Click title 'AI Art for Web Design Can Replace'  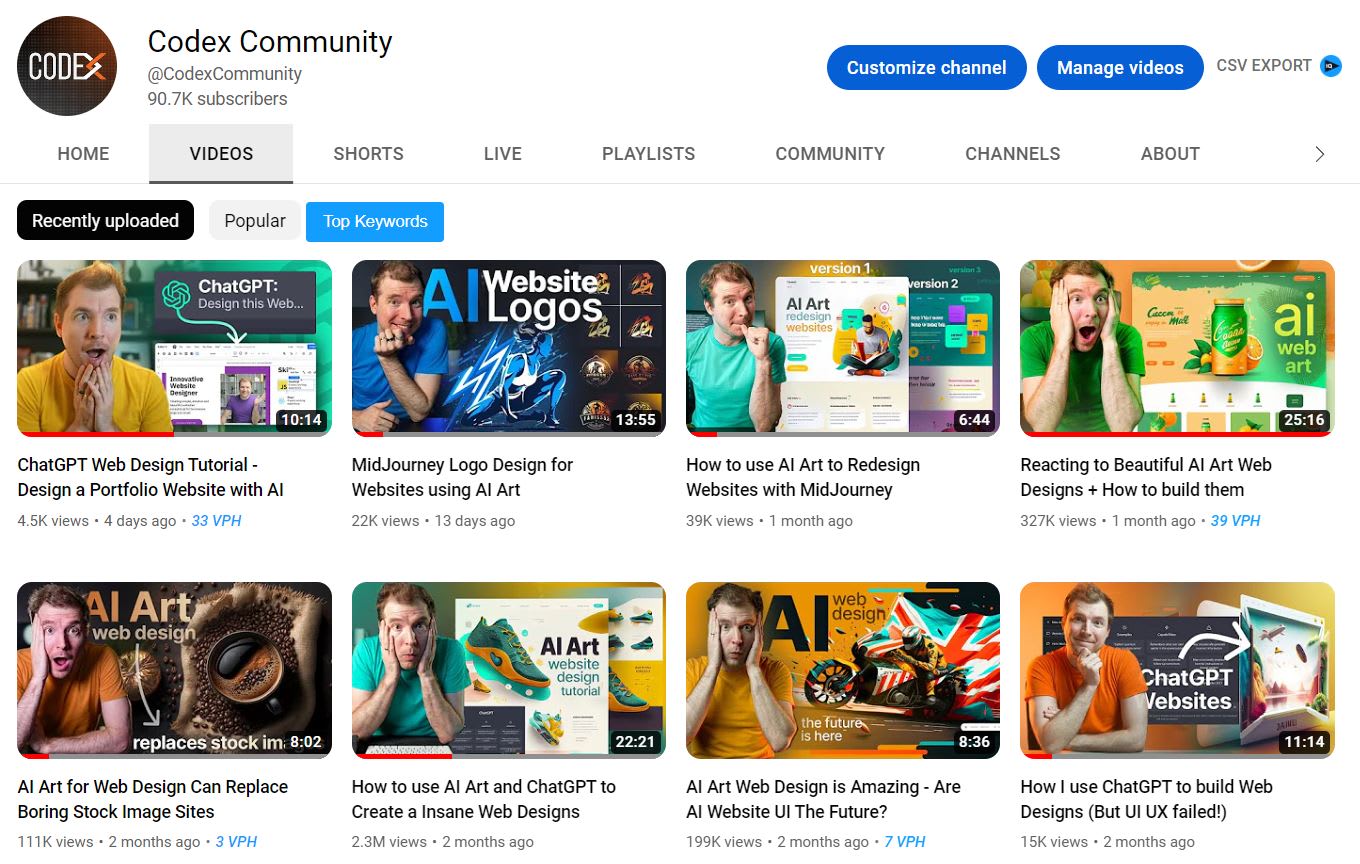153,799
